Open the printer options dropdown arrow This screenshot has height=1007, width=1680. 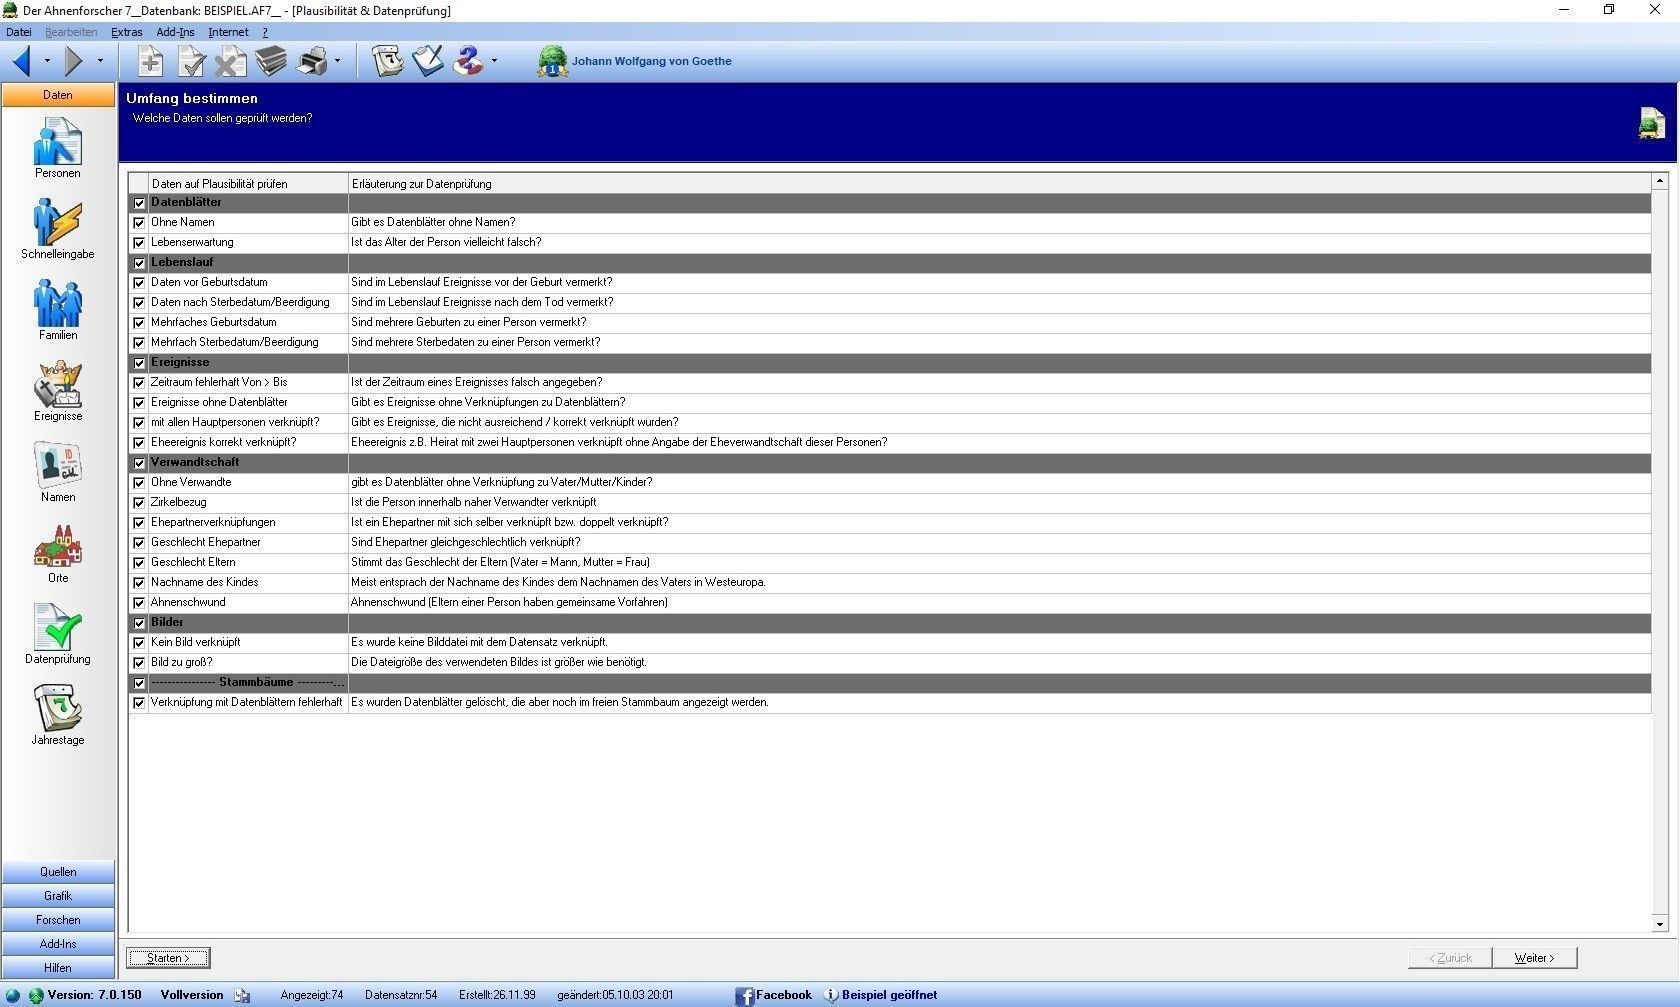[x=337, y=61]
